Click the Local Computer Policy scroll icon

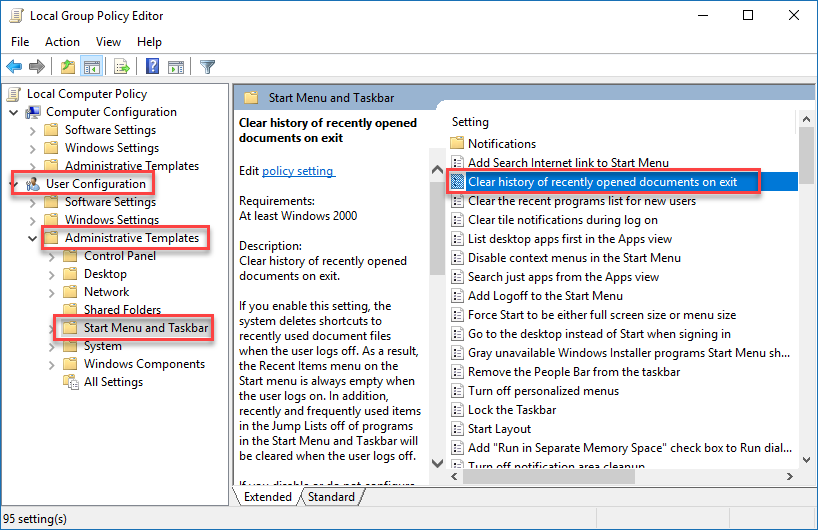coord(14,94)
